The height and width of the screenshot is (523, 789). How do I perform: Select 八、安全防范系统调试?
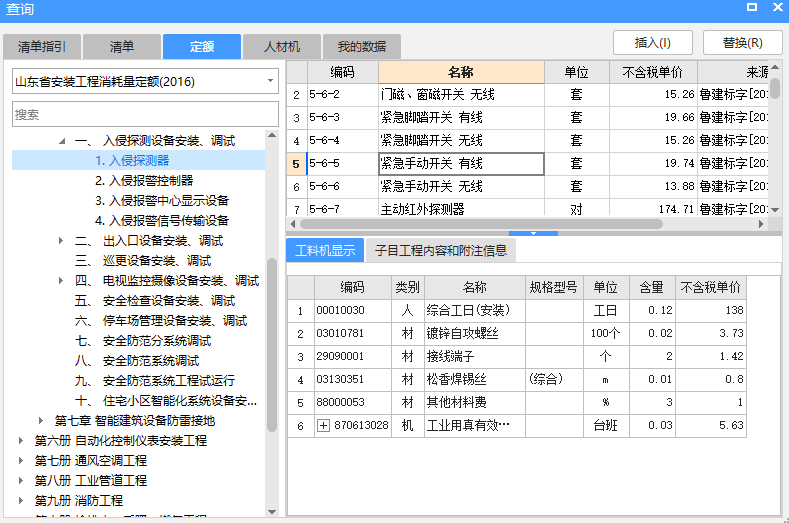[137, 360]
